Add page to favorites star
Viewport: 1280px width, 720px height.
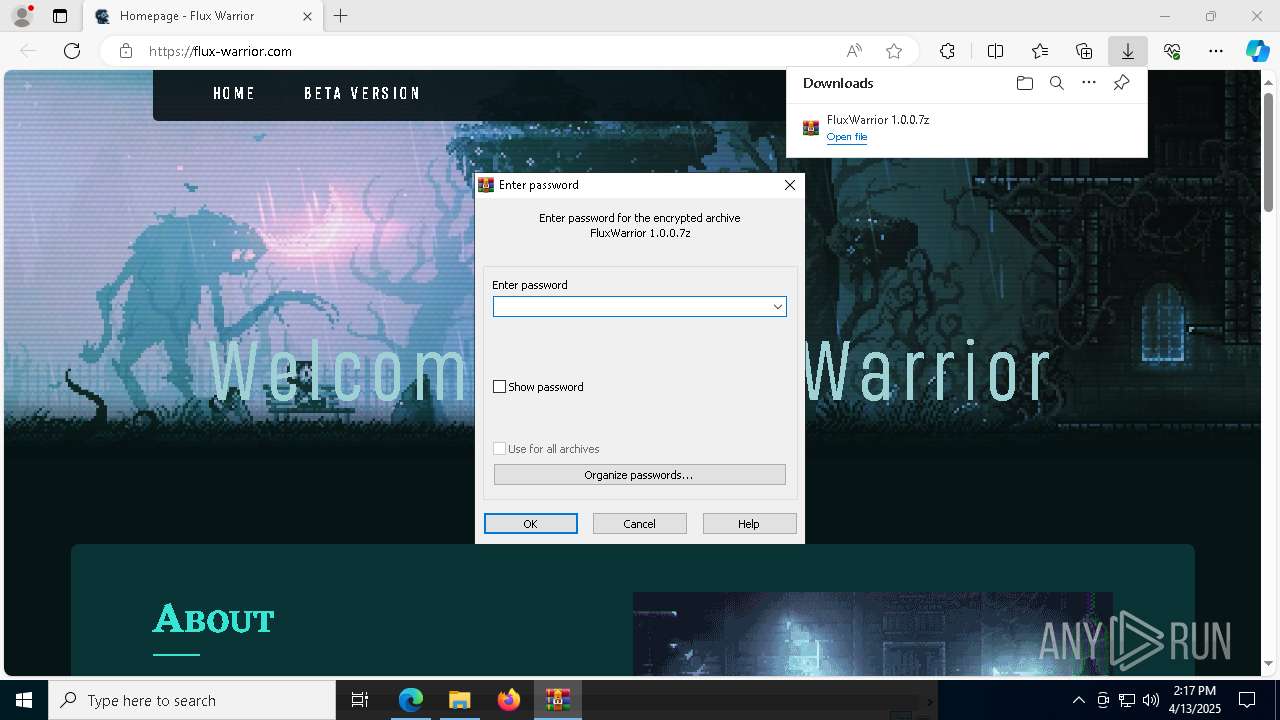click(x=894, y=51)
